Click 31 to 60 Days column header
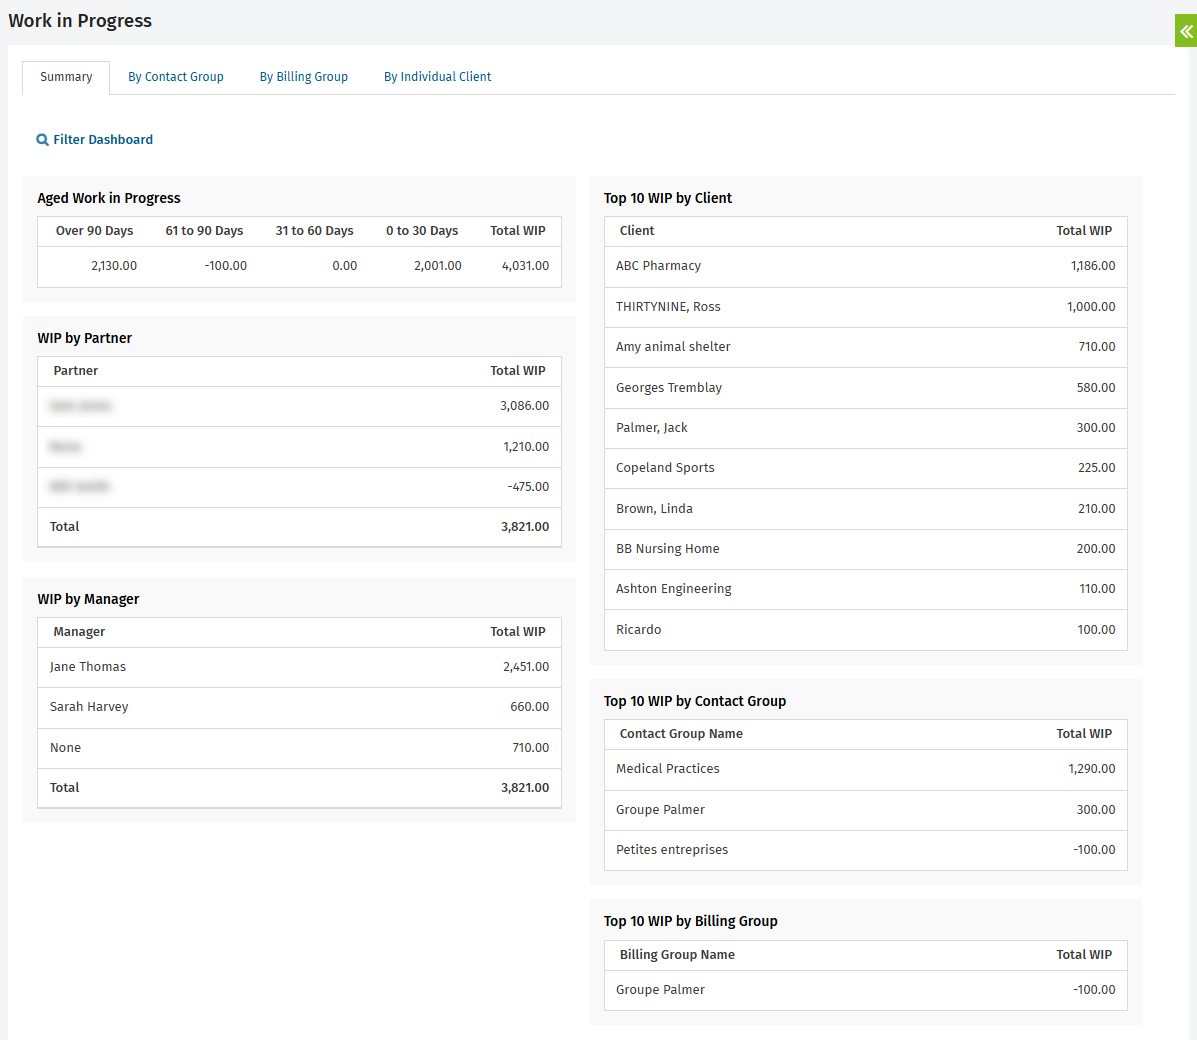This screenshot has height=1040, width=1197. click(x=315, y=231)
